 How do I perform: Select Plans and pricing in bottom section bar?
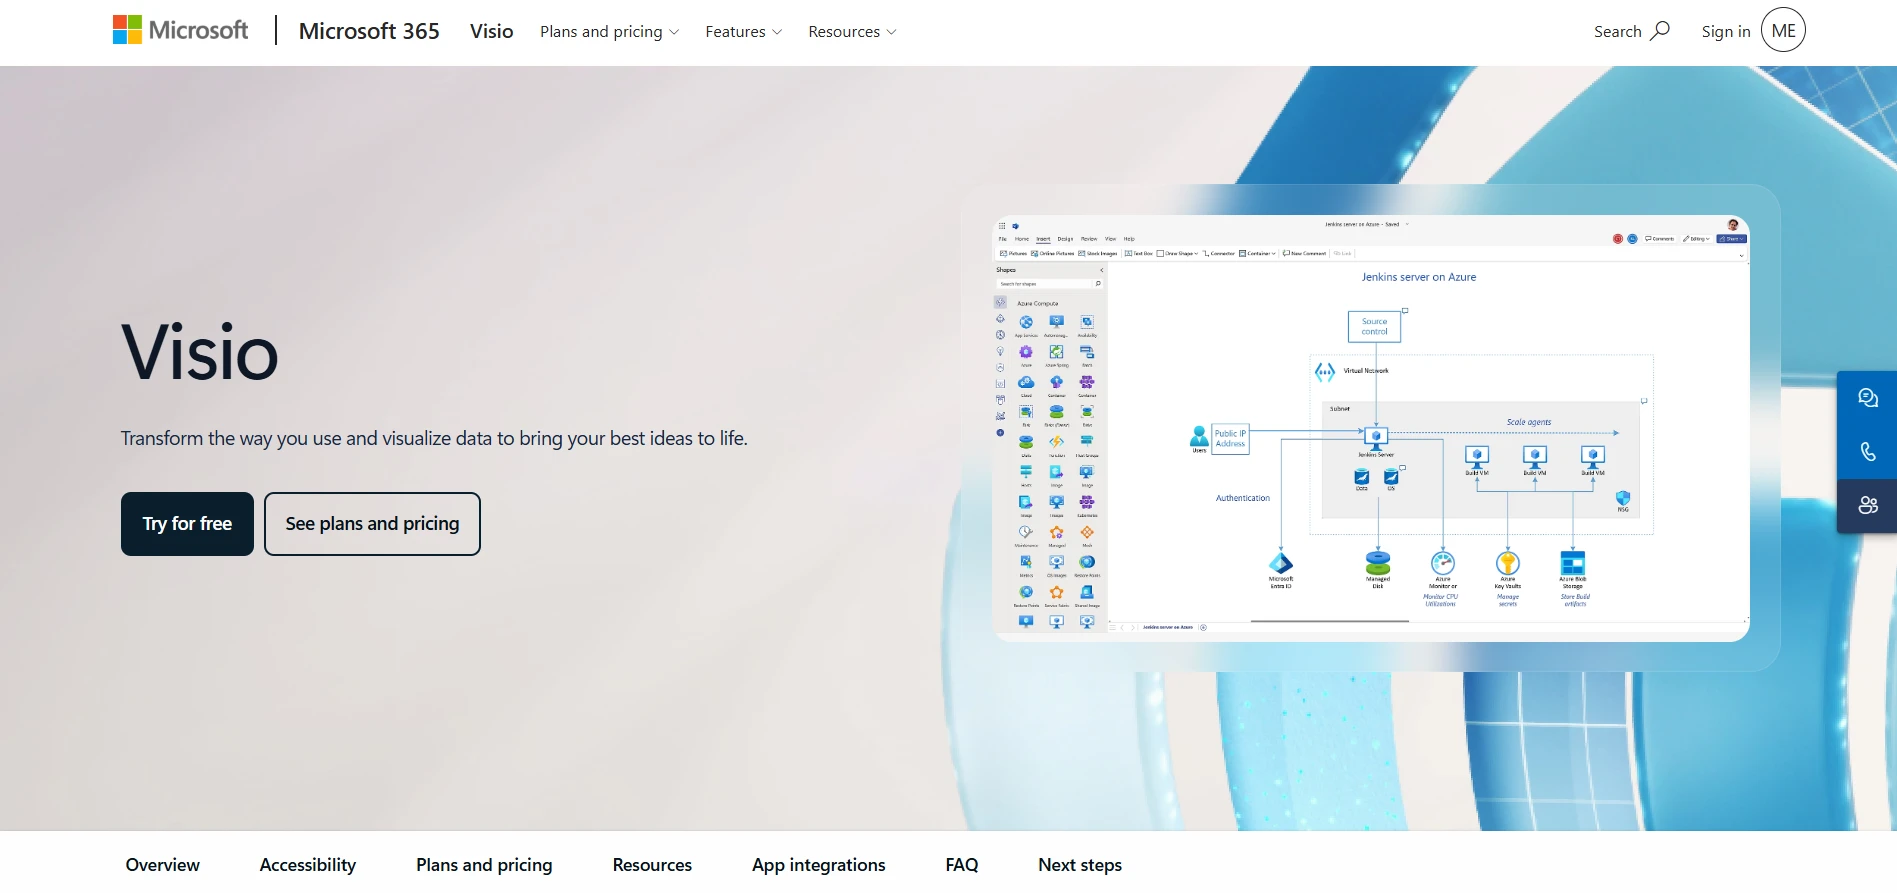(x=484, y=865)
